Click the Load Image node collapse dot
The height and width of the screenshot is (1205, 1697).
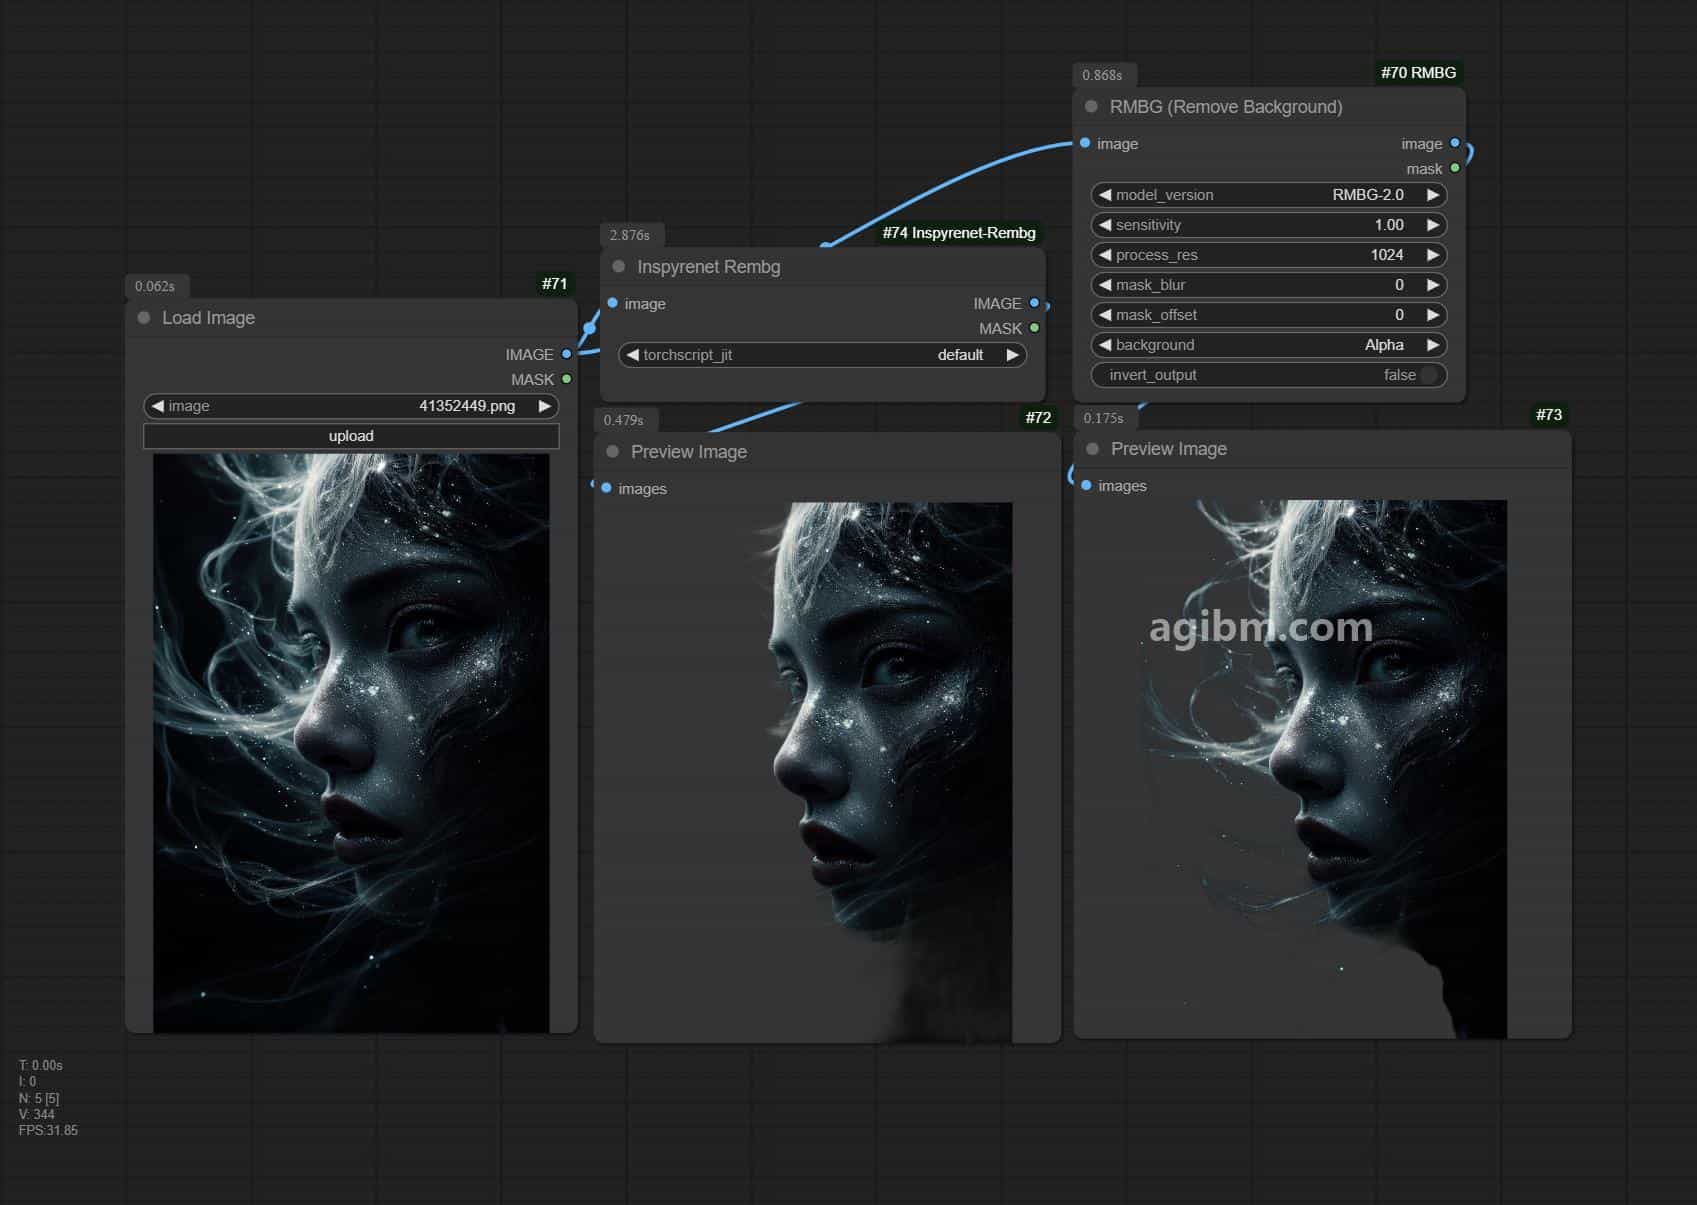(x=144, y=317)
